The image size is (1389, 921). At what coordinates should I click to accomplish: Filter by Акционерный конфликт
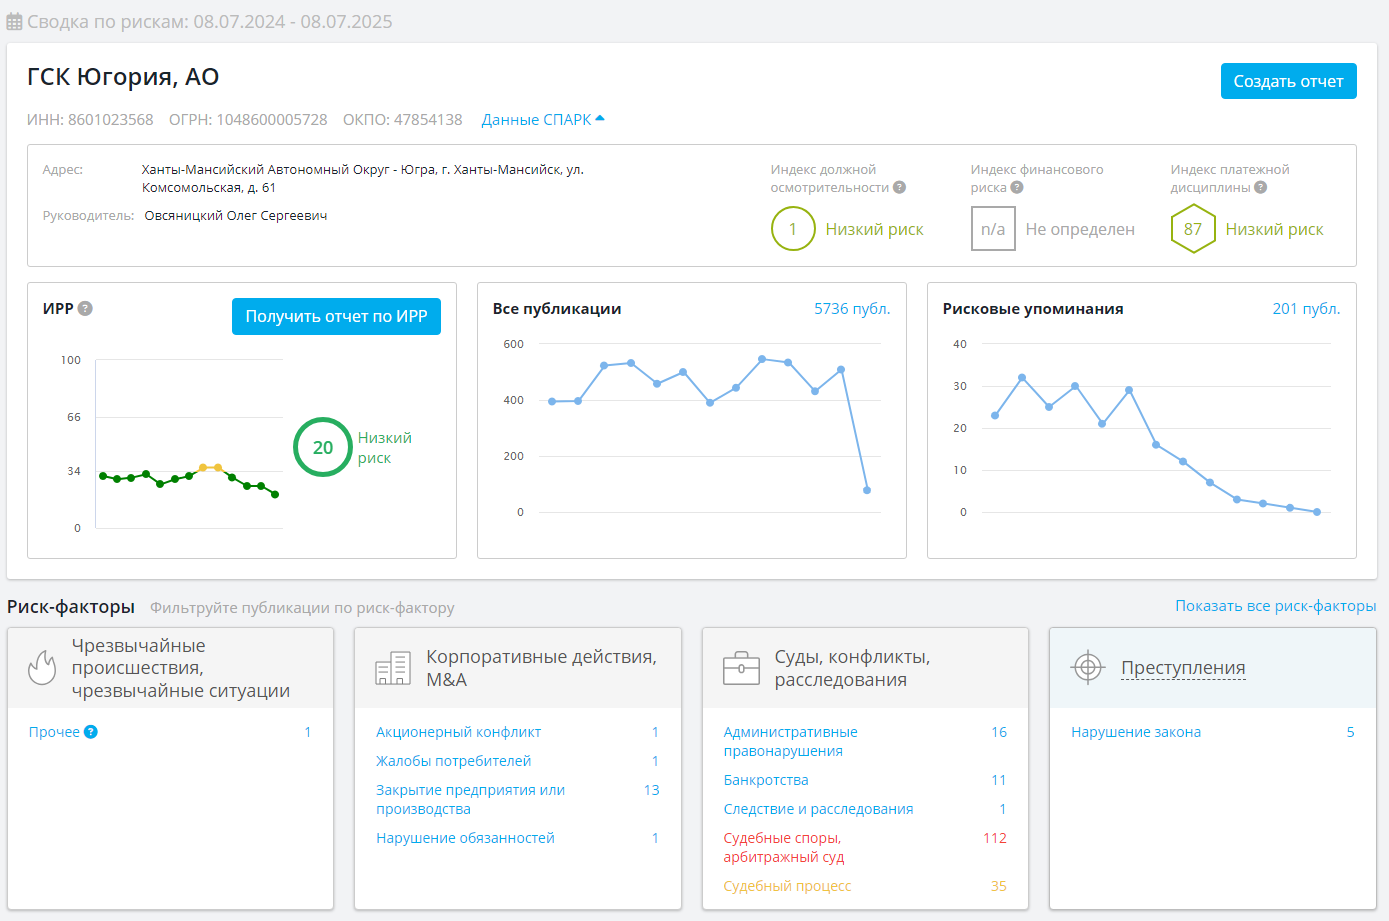click(x=458, y=732)
